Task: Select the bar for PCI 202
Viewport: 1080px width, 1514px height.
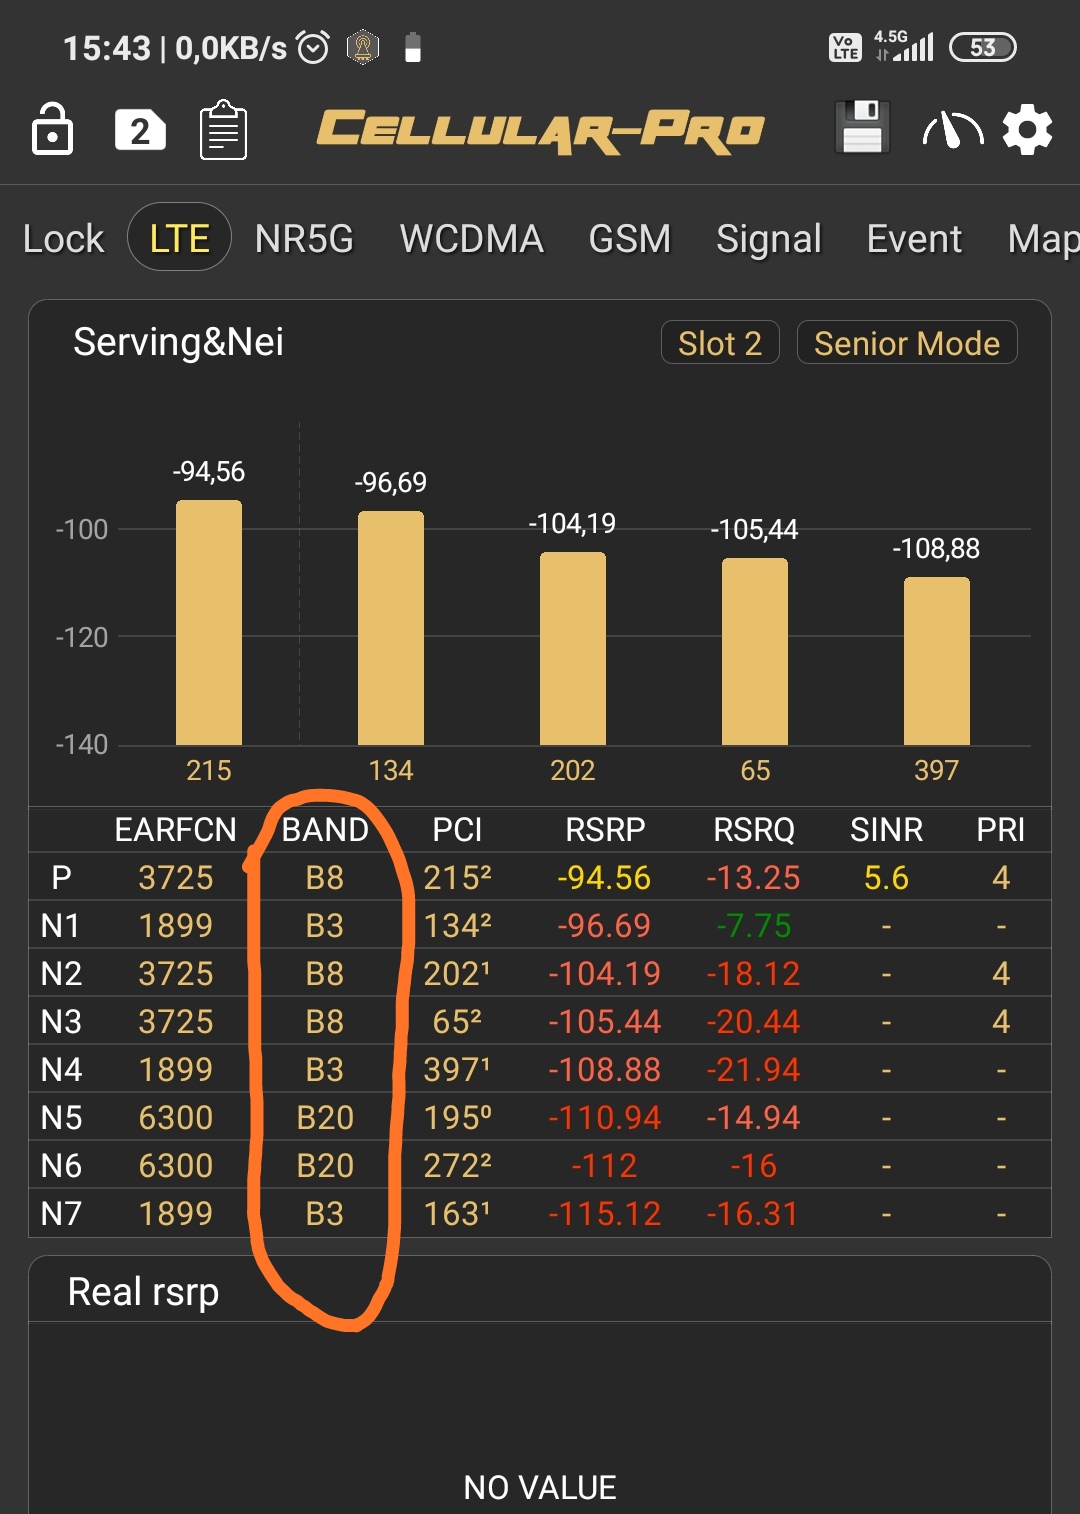Action: click(573, 648)
